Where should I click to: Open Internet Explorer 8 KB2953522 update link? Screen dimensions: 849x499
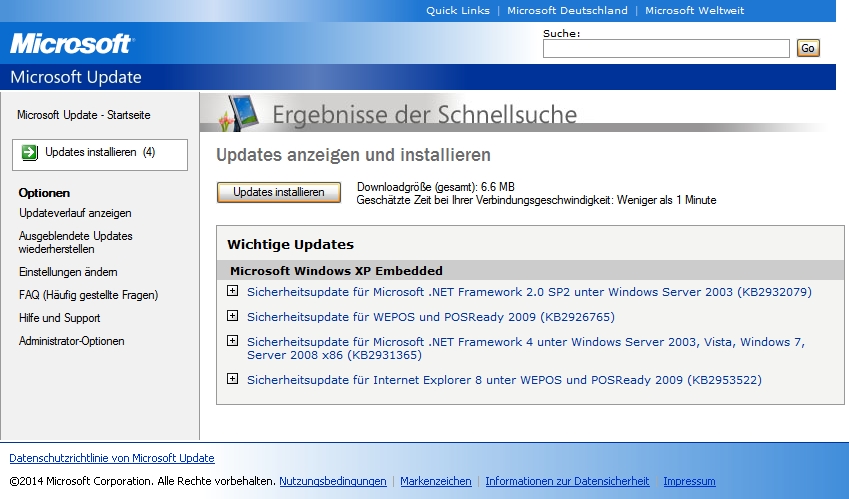504,380
